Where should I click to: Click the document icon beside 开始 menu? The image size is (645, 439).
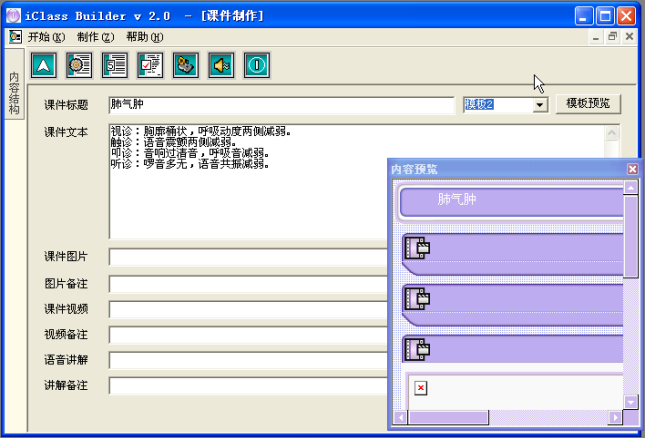15,37
